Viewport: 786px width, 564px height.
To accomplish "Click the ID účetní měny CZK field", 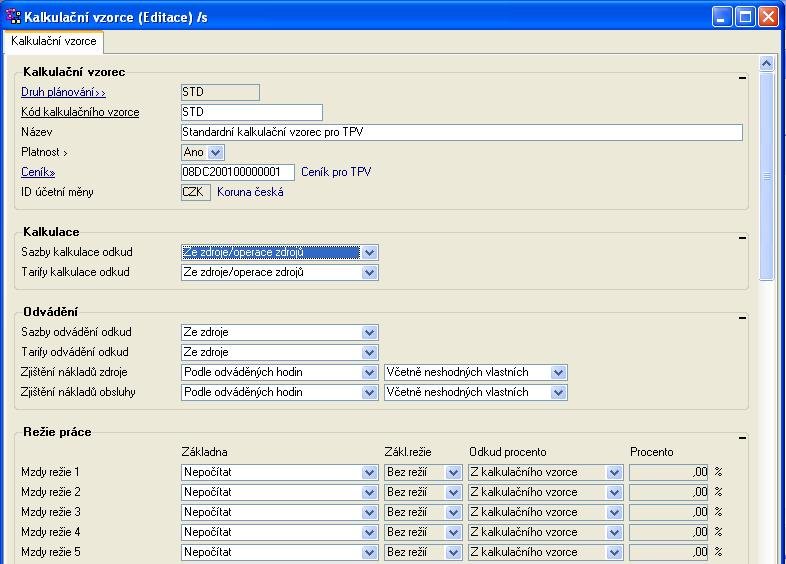I will click(195, 192).
